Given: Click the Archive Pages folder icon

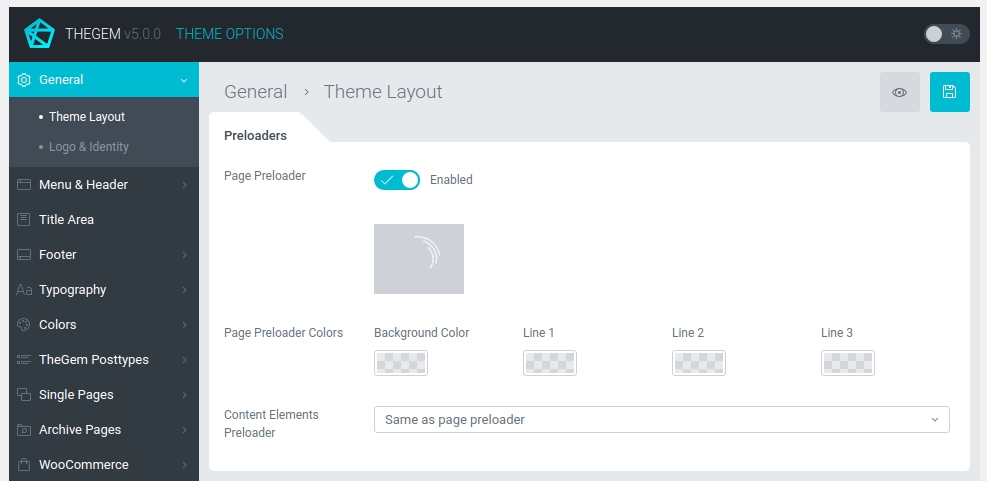Looking at the screenshot, I should [25, 430].
